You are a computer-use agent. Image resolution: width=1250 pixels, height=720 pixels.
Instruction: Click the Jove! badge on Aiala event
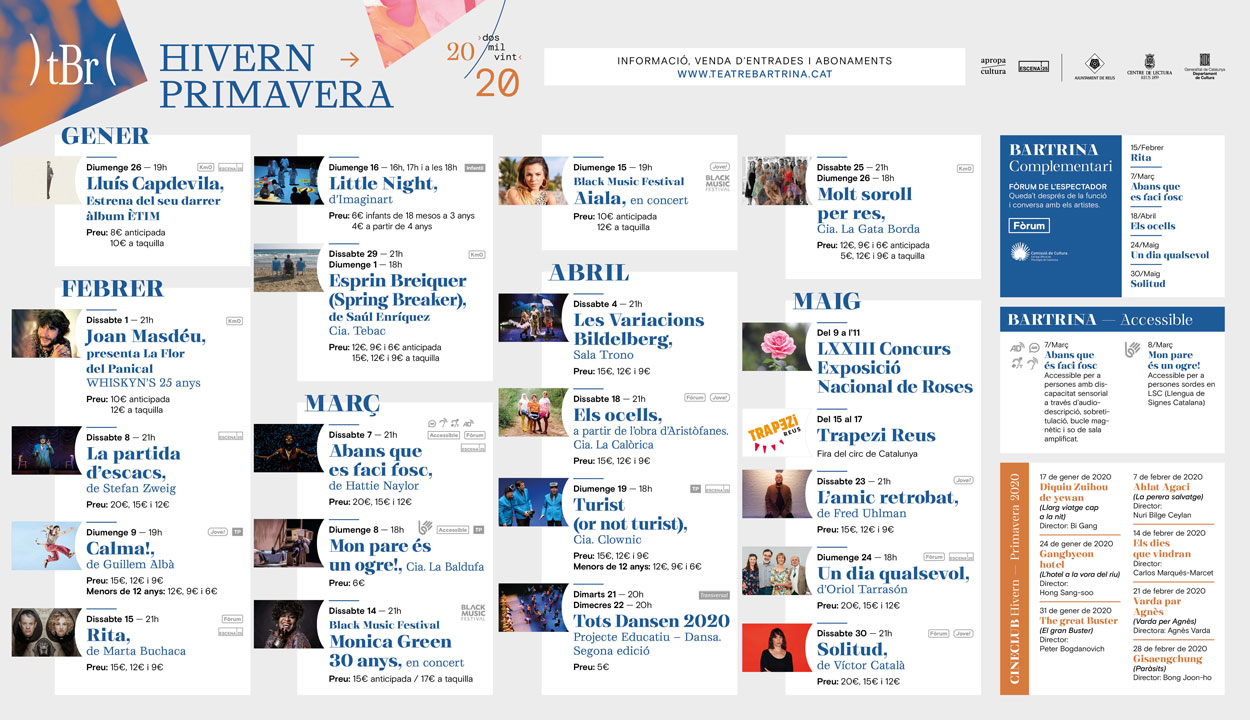point(719,167)
